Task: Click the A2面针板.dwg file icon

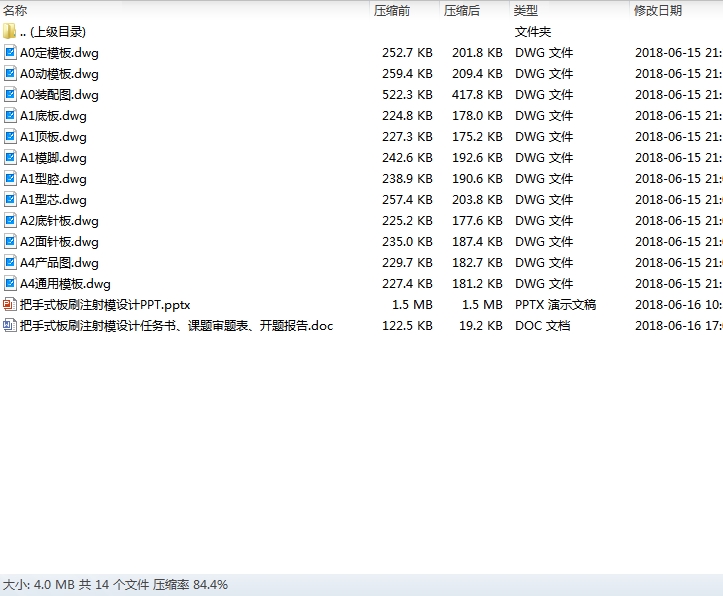Action: 10,242
